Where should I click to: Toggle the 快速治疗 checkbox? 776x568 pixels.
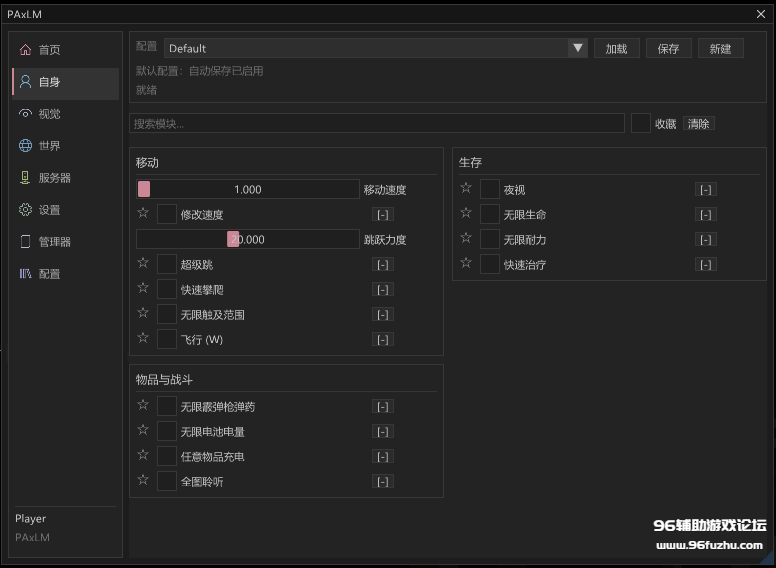(x=490, y=264)
